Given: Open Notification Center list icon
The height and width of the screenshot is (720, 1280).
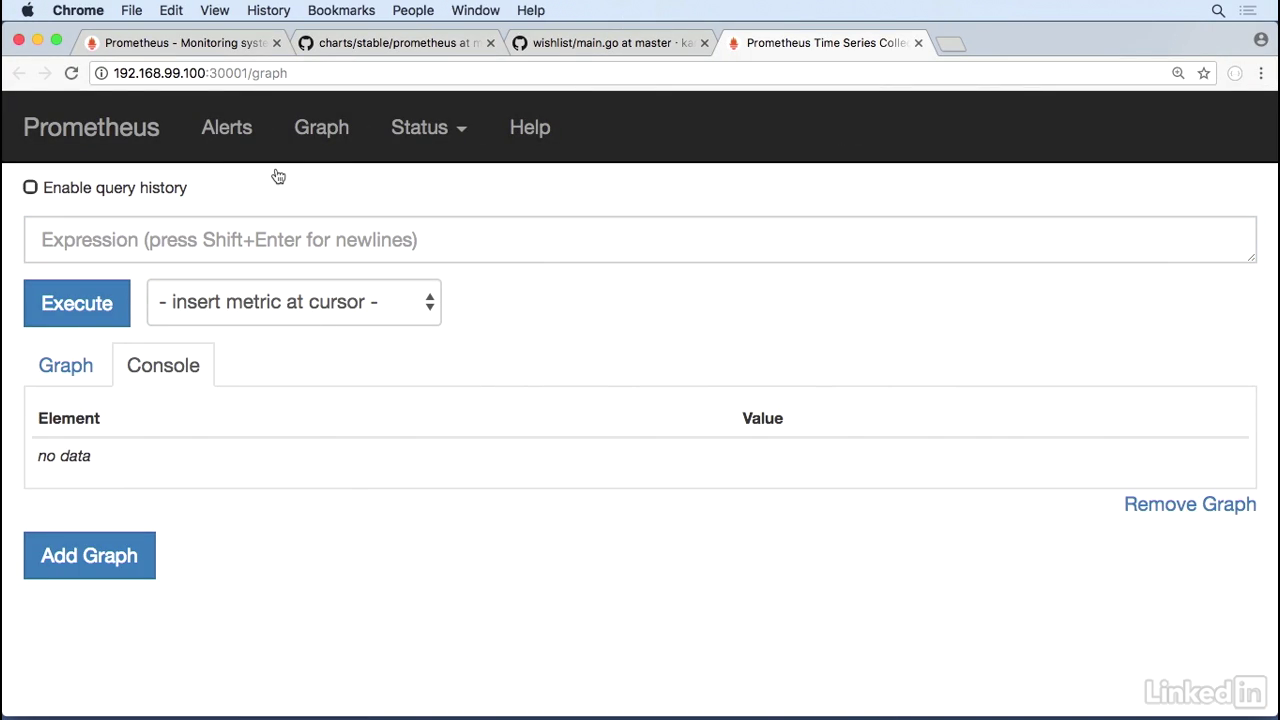Looking at the screenshot, I should pyautogui.click(x=1248, y=10).
